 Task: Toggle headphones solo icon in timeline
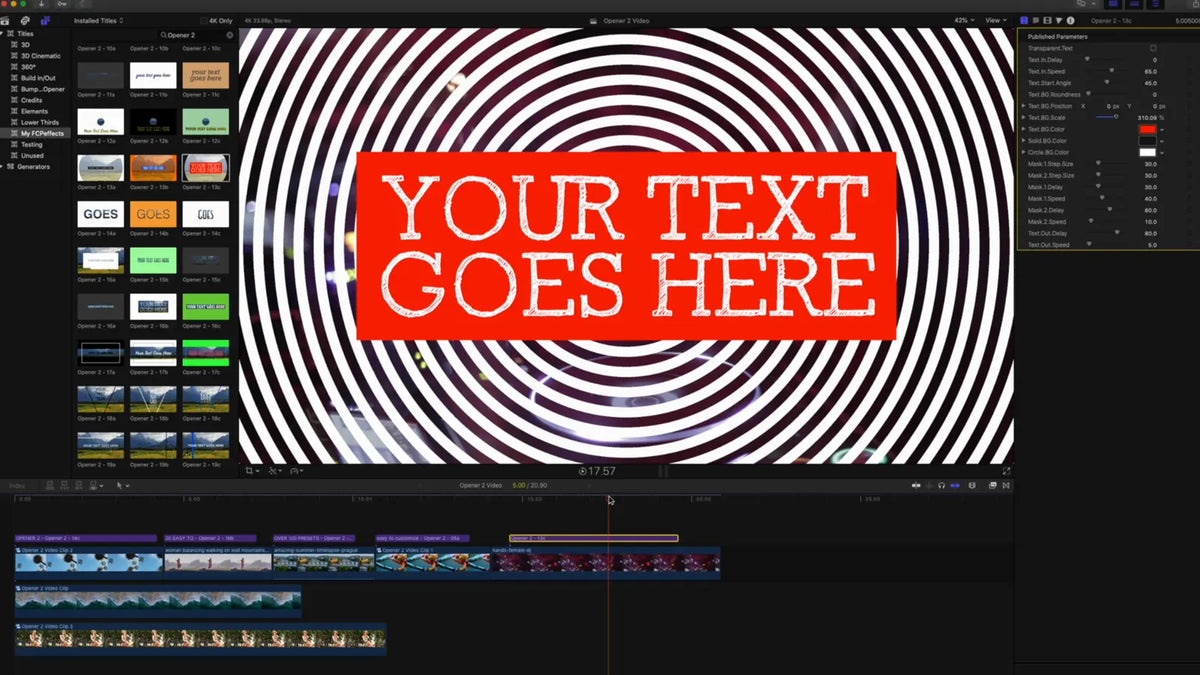[x=941, y=486]
